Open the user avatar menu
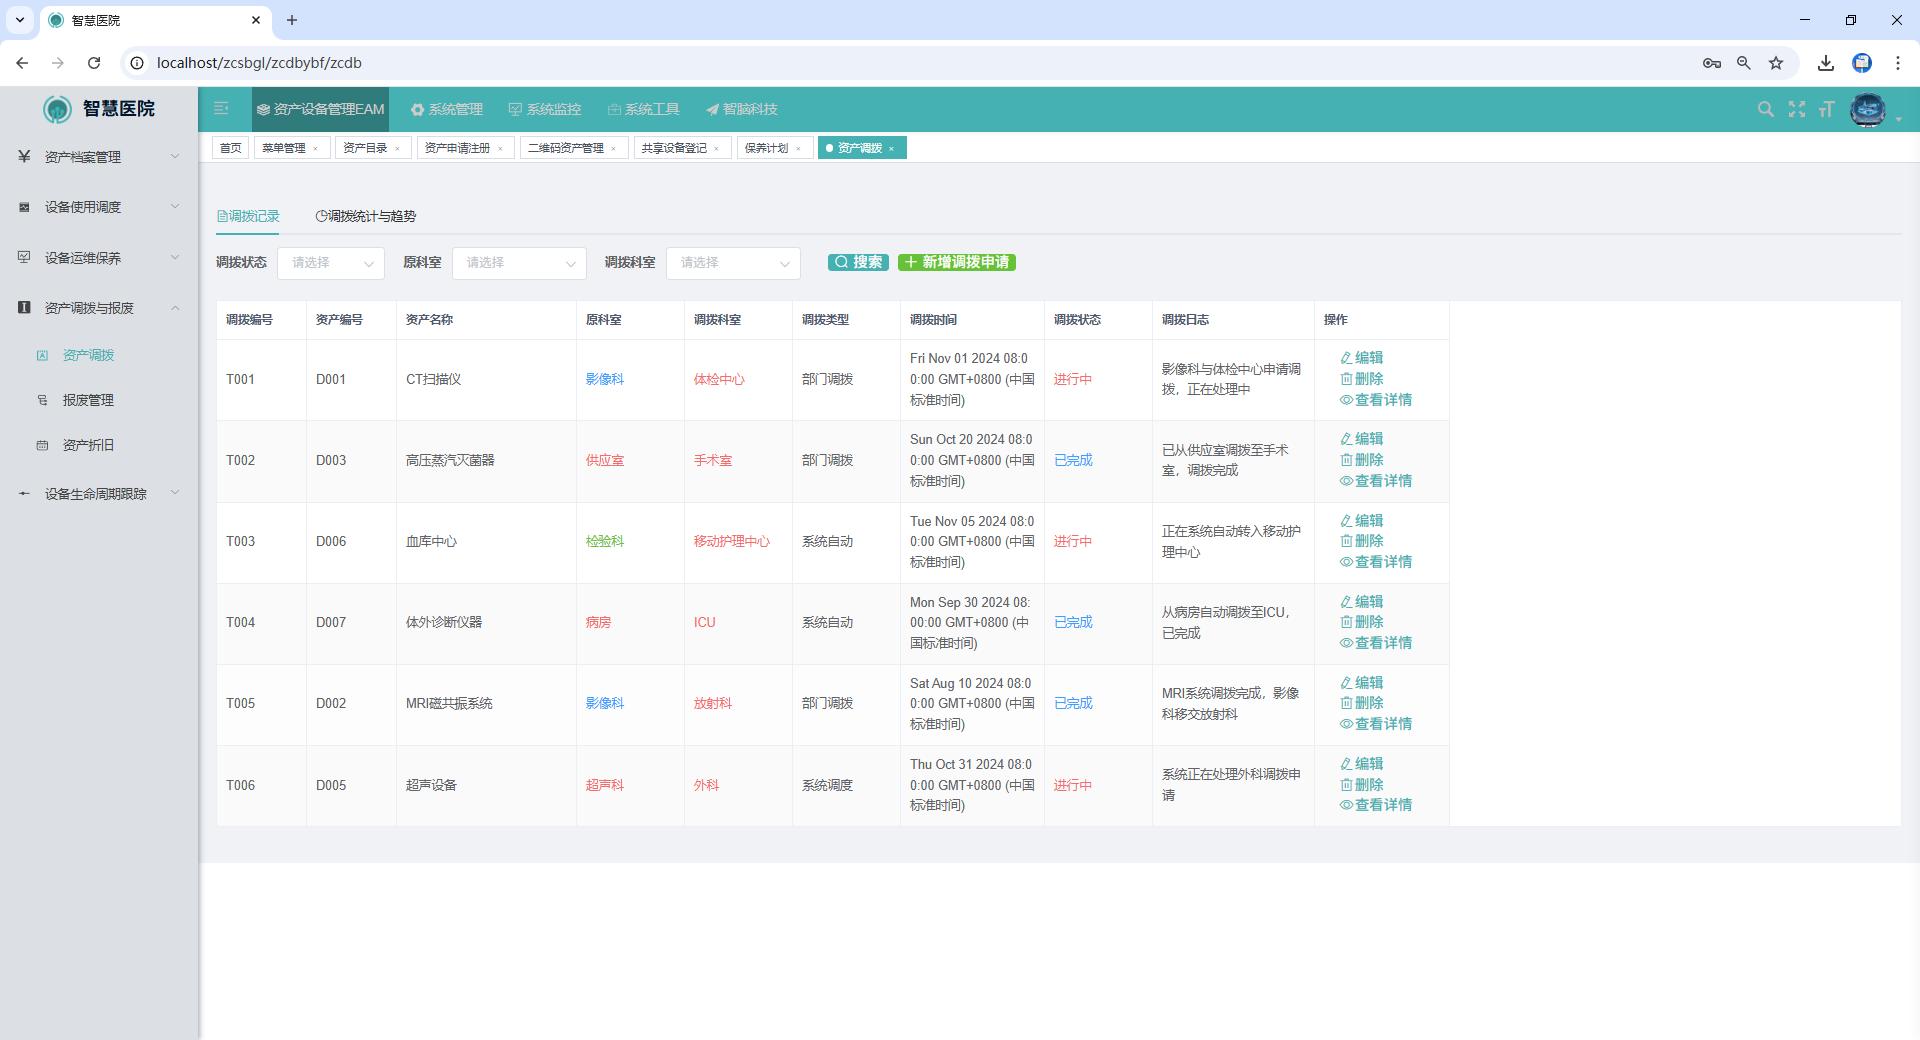Image resolution: width=1920 pixels, height=1040 pixels. pyautogui.click(x=1868, y=110)
